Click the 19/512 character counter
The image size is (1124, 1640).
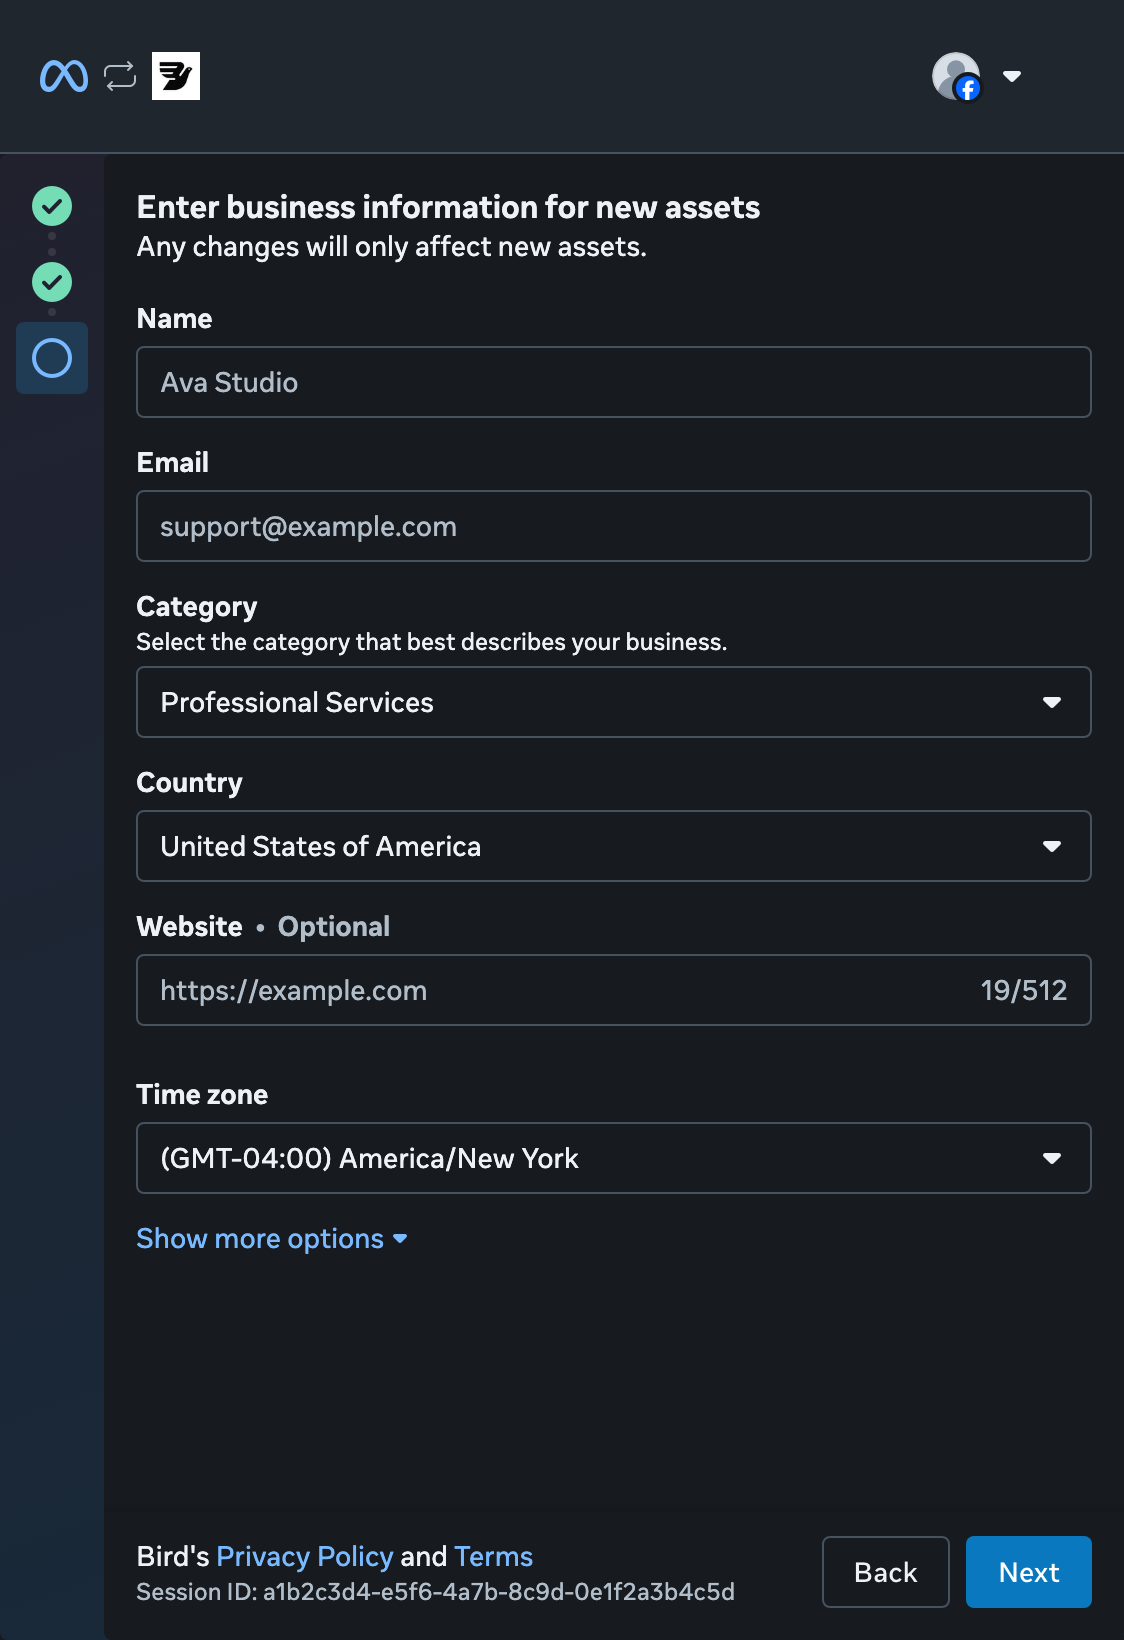[x=1024, y=990]
